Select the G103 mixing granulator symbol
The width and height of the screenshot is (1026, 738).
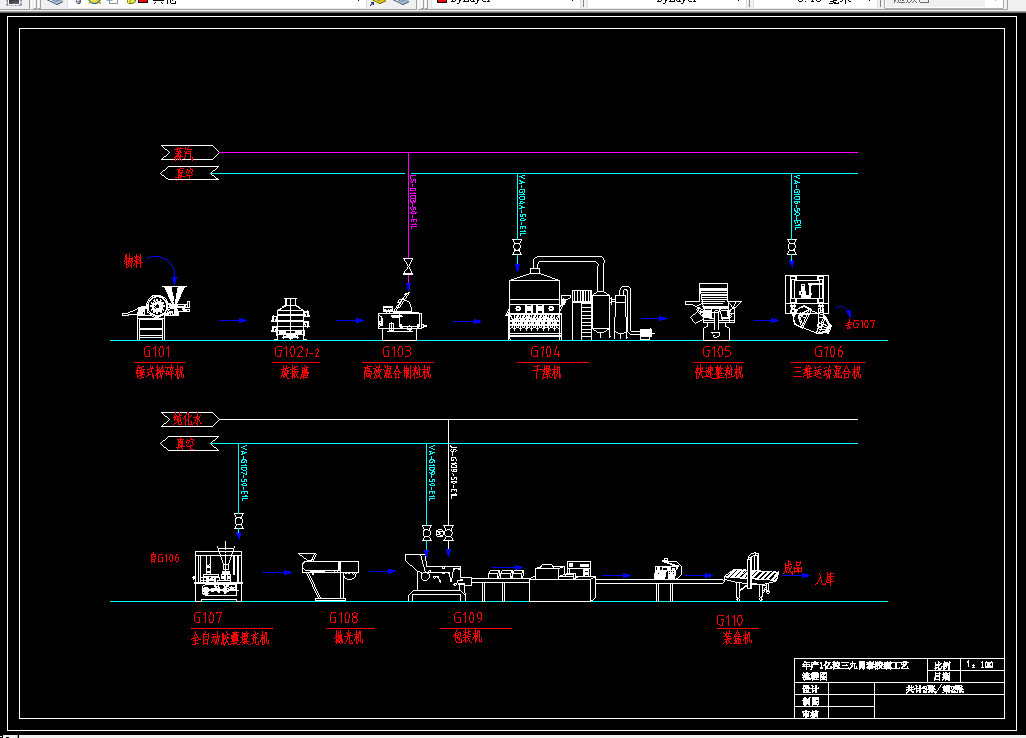(x=401, y=316)
